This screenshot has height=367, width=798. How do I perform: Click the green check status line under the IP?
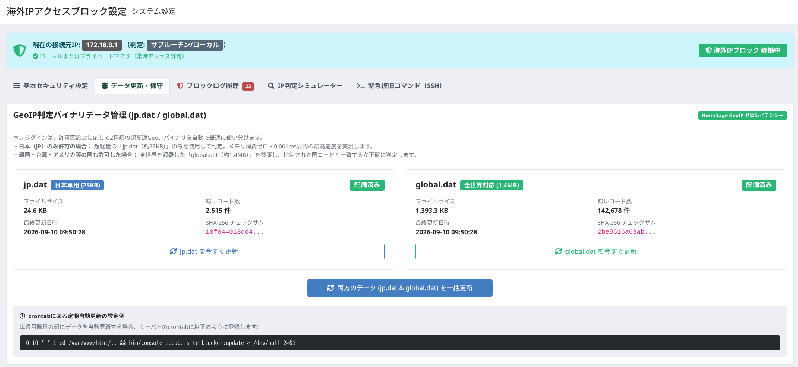(108, 57)
